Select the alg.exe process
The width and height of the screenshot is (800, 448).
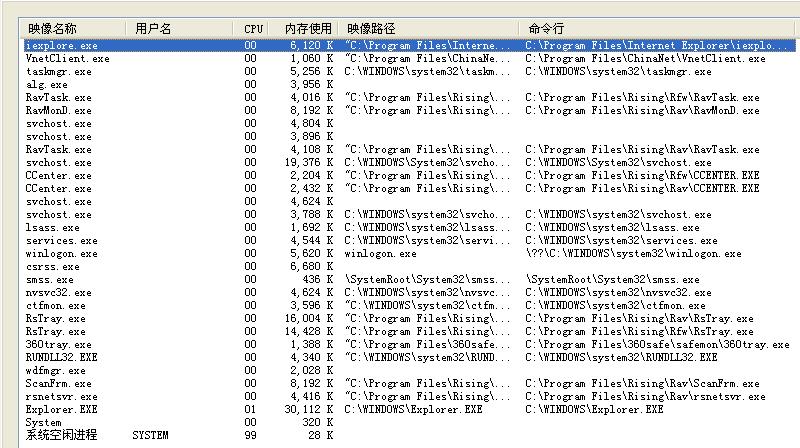click(x=46, y=85)
